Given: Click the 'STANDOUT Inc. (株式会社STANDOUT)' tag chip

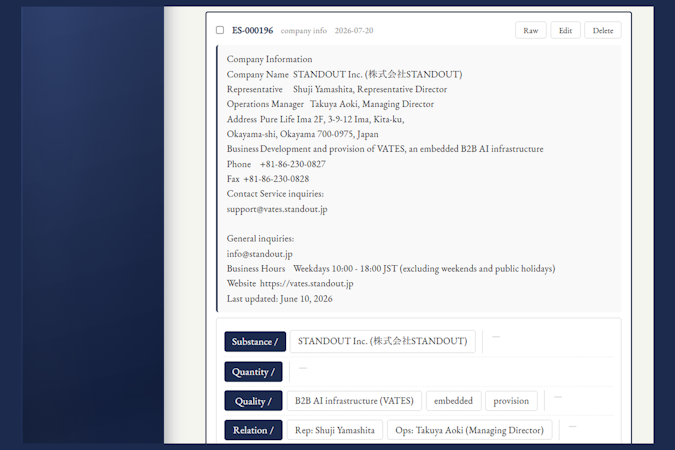Looking at the screenshot, I should pyautogui.click(x=382, y=341).
